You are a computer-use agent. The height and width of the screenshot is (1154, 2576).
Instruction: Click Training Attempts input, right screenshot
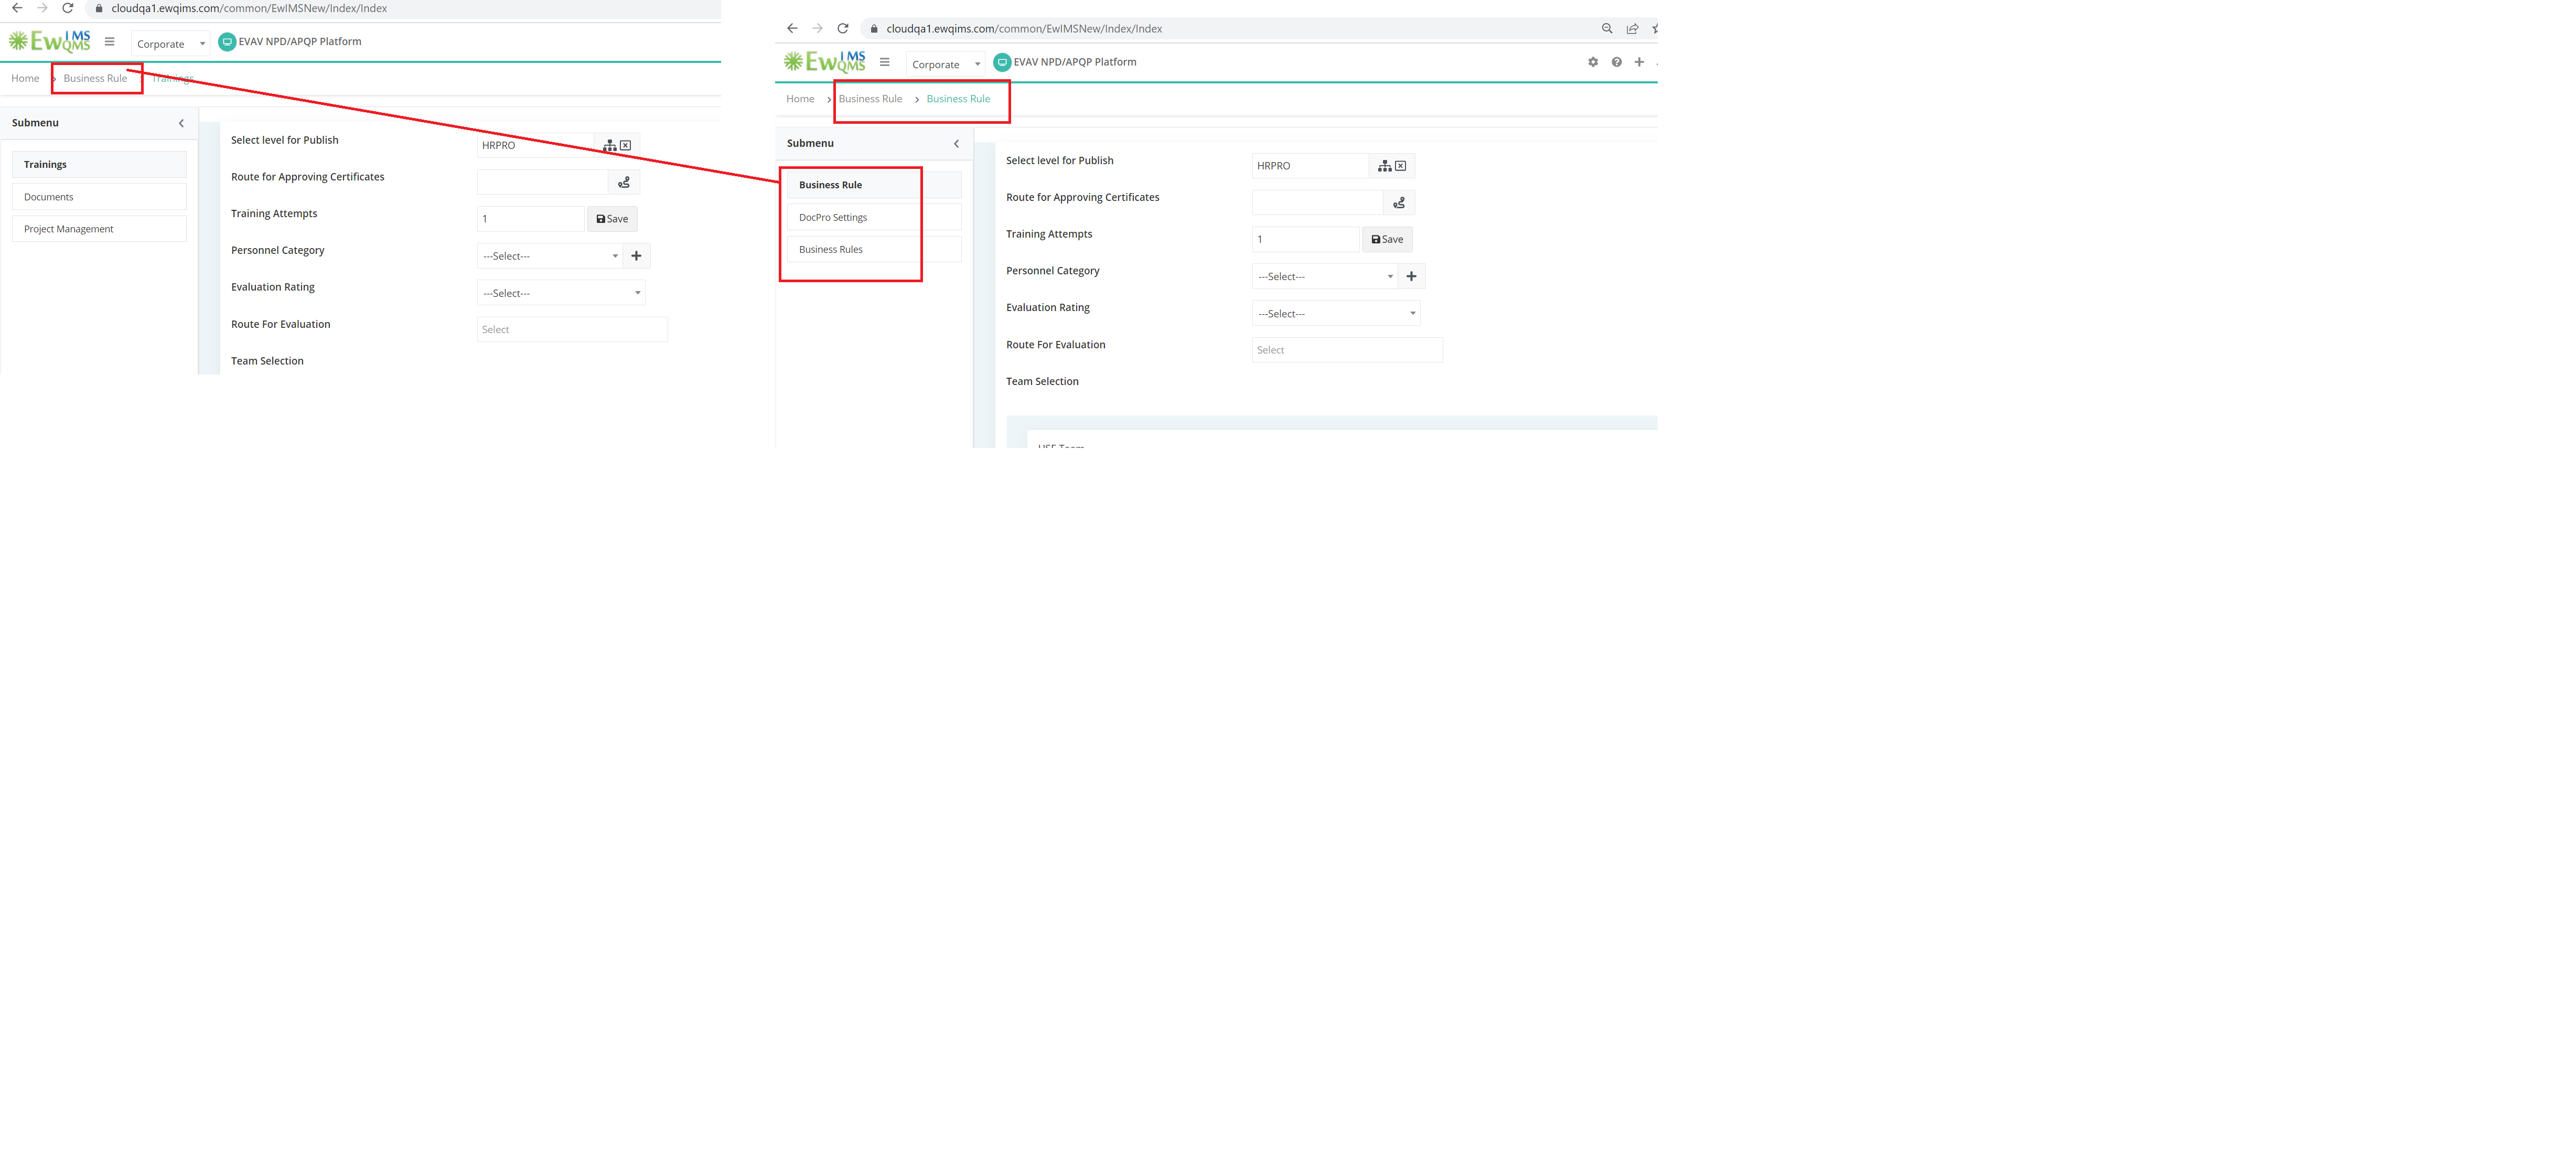pos(1306,239)
